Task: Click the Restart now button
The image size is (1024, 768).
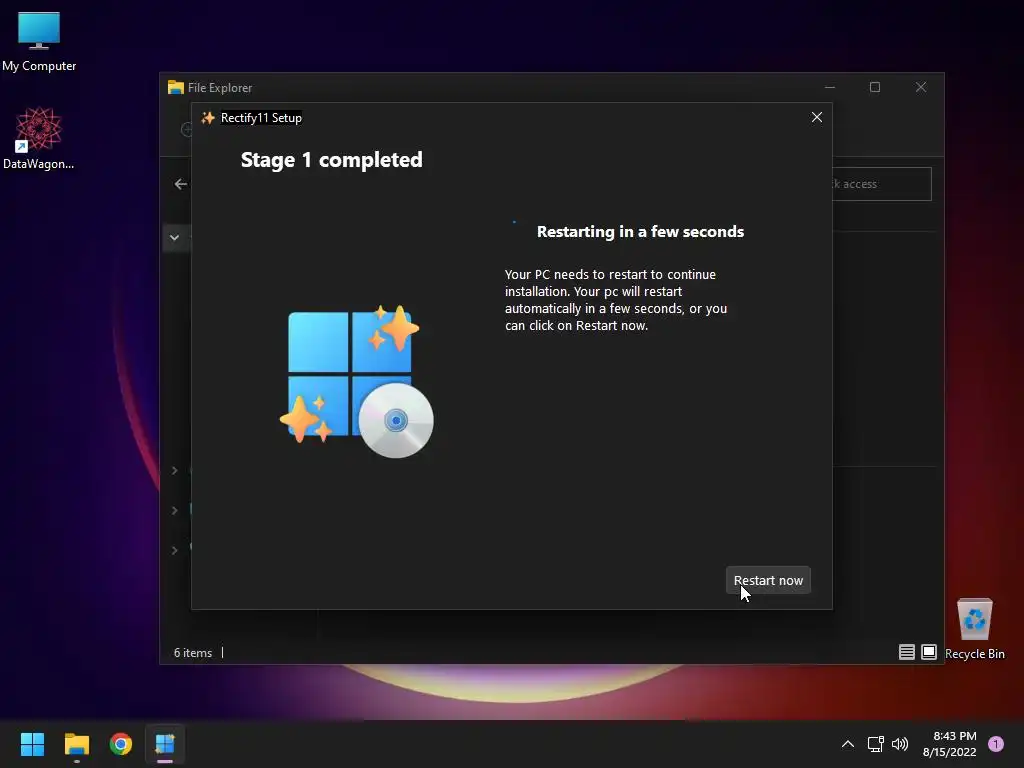Action: point(768,581)
